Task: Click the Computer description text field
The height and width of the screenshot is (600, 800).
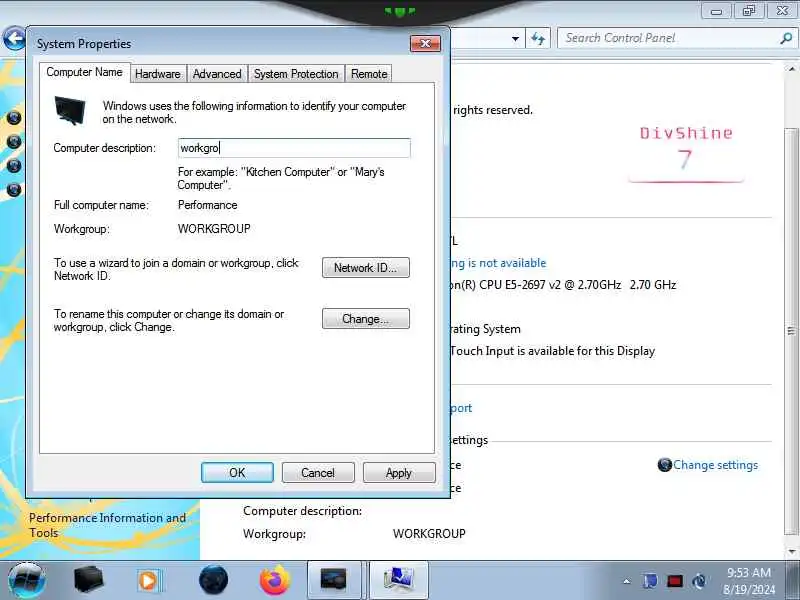Action: point(294,148)
